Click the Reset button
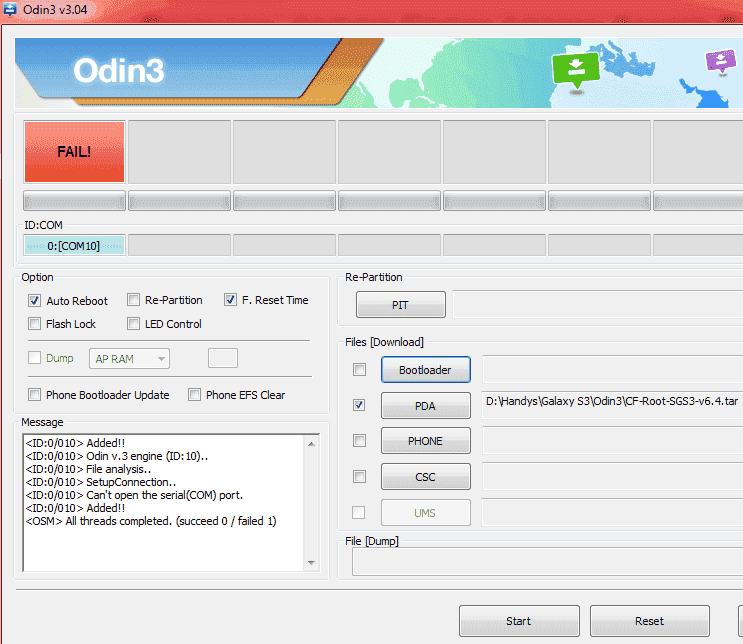This screenshot has width=743, height=644. 650,621
